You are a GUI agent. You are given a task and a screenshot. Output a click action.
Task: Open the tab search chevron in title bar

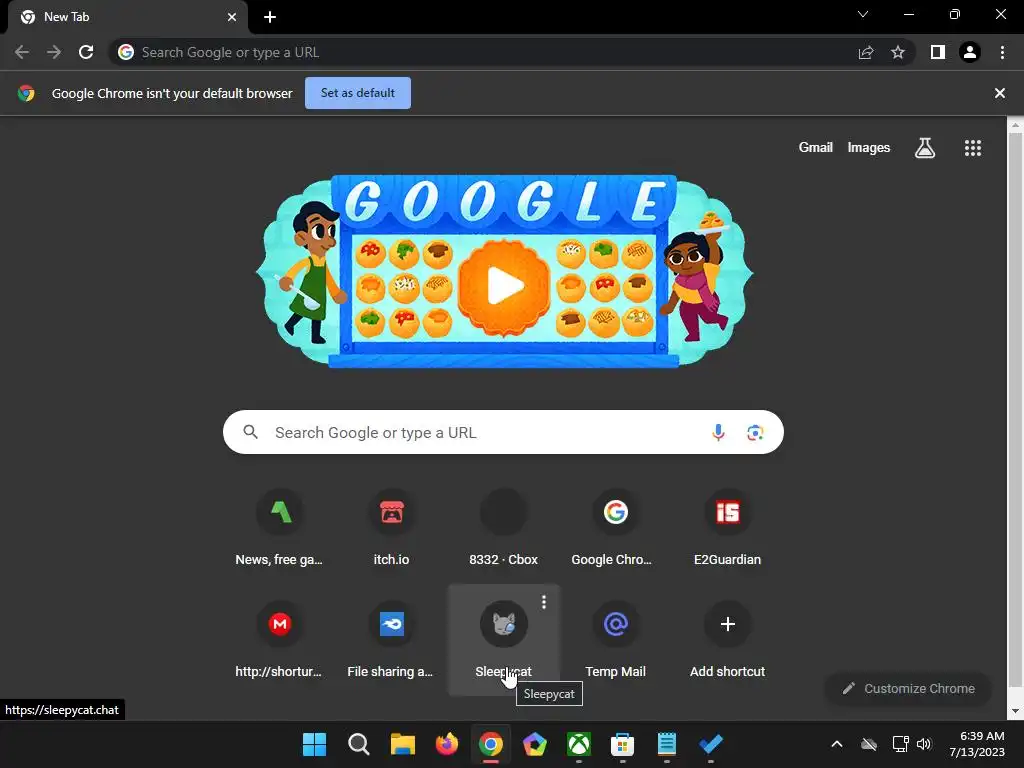(863, 14)
